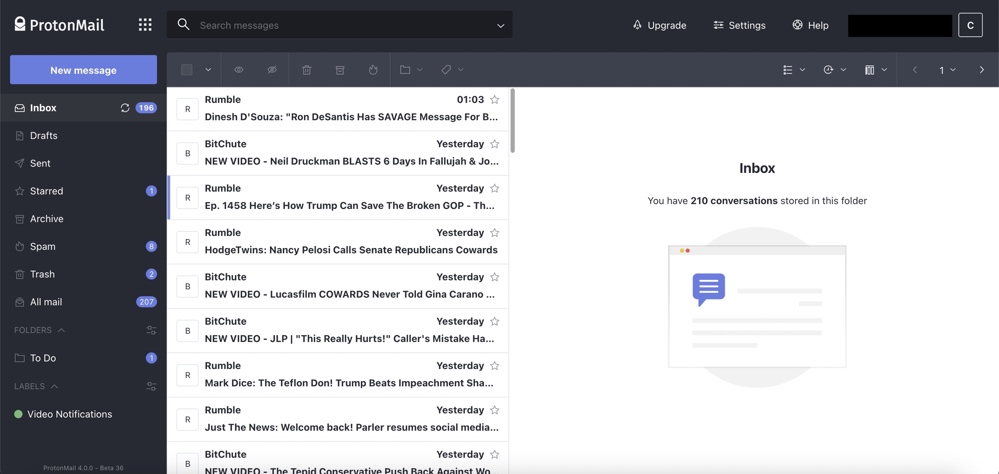The width and height of the screenshot is (999, 474).
Task: Refresh inbox with the circular arrows icon
Action: pos(125,108)
